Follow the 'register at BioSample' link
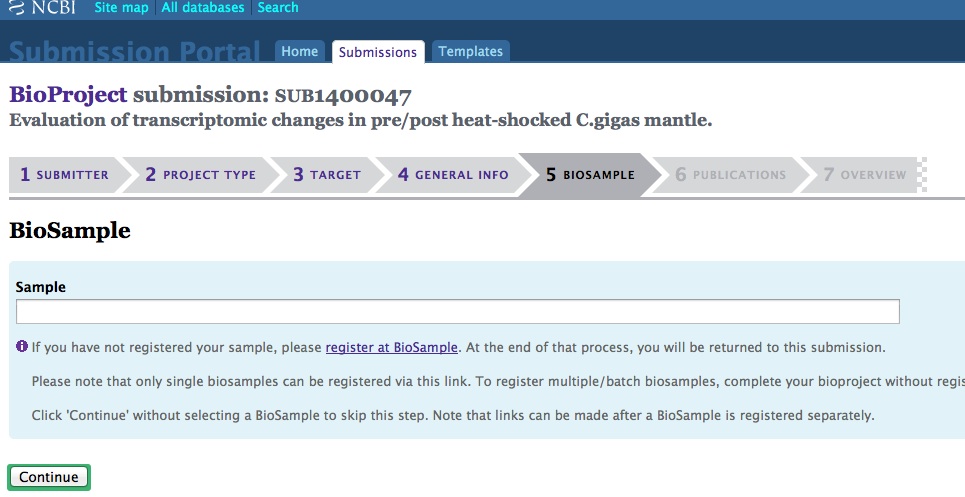 [391, 348]
